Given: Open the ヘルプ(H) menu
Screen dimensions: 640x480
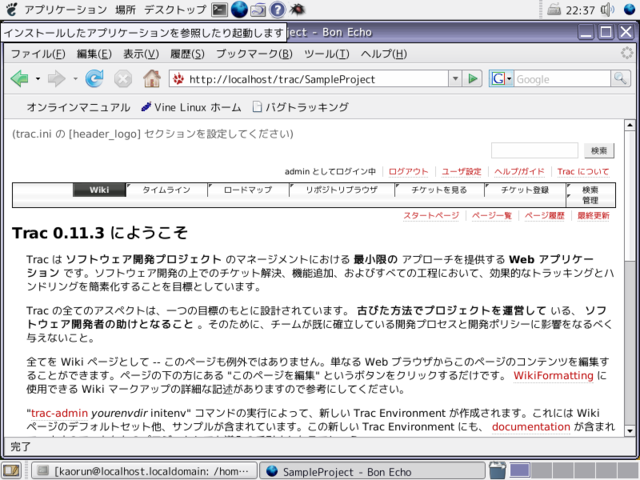Looking at the screenshot, I should (384, 54).
